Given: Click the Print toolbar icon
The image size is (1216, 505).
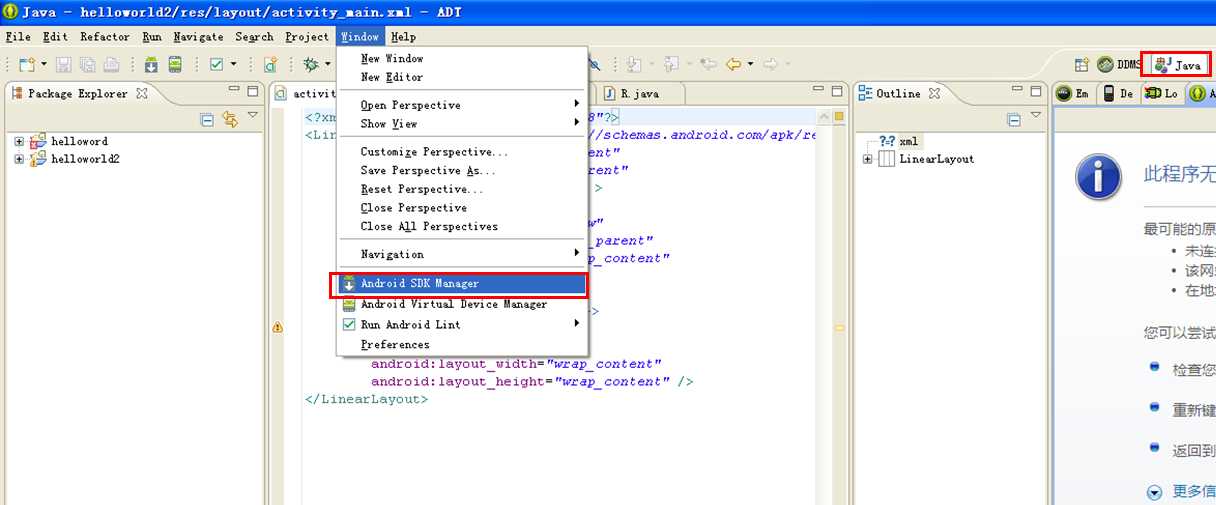Looking at the screenshot, I should pyautogui.click(x=112, y=64).
